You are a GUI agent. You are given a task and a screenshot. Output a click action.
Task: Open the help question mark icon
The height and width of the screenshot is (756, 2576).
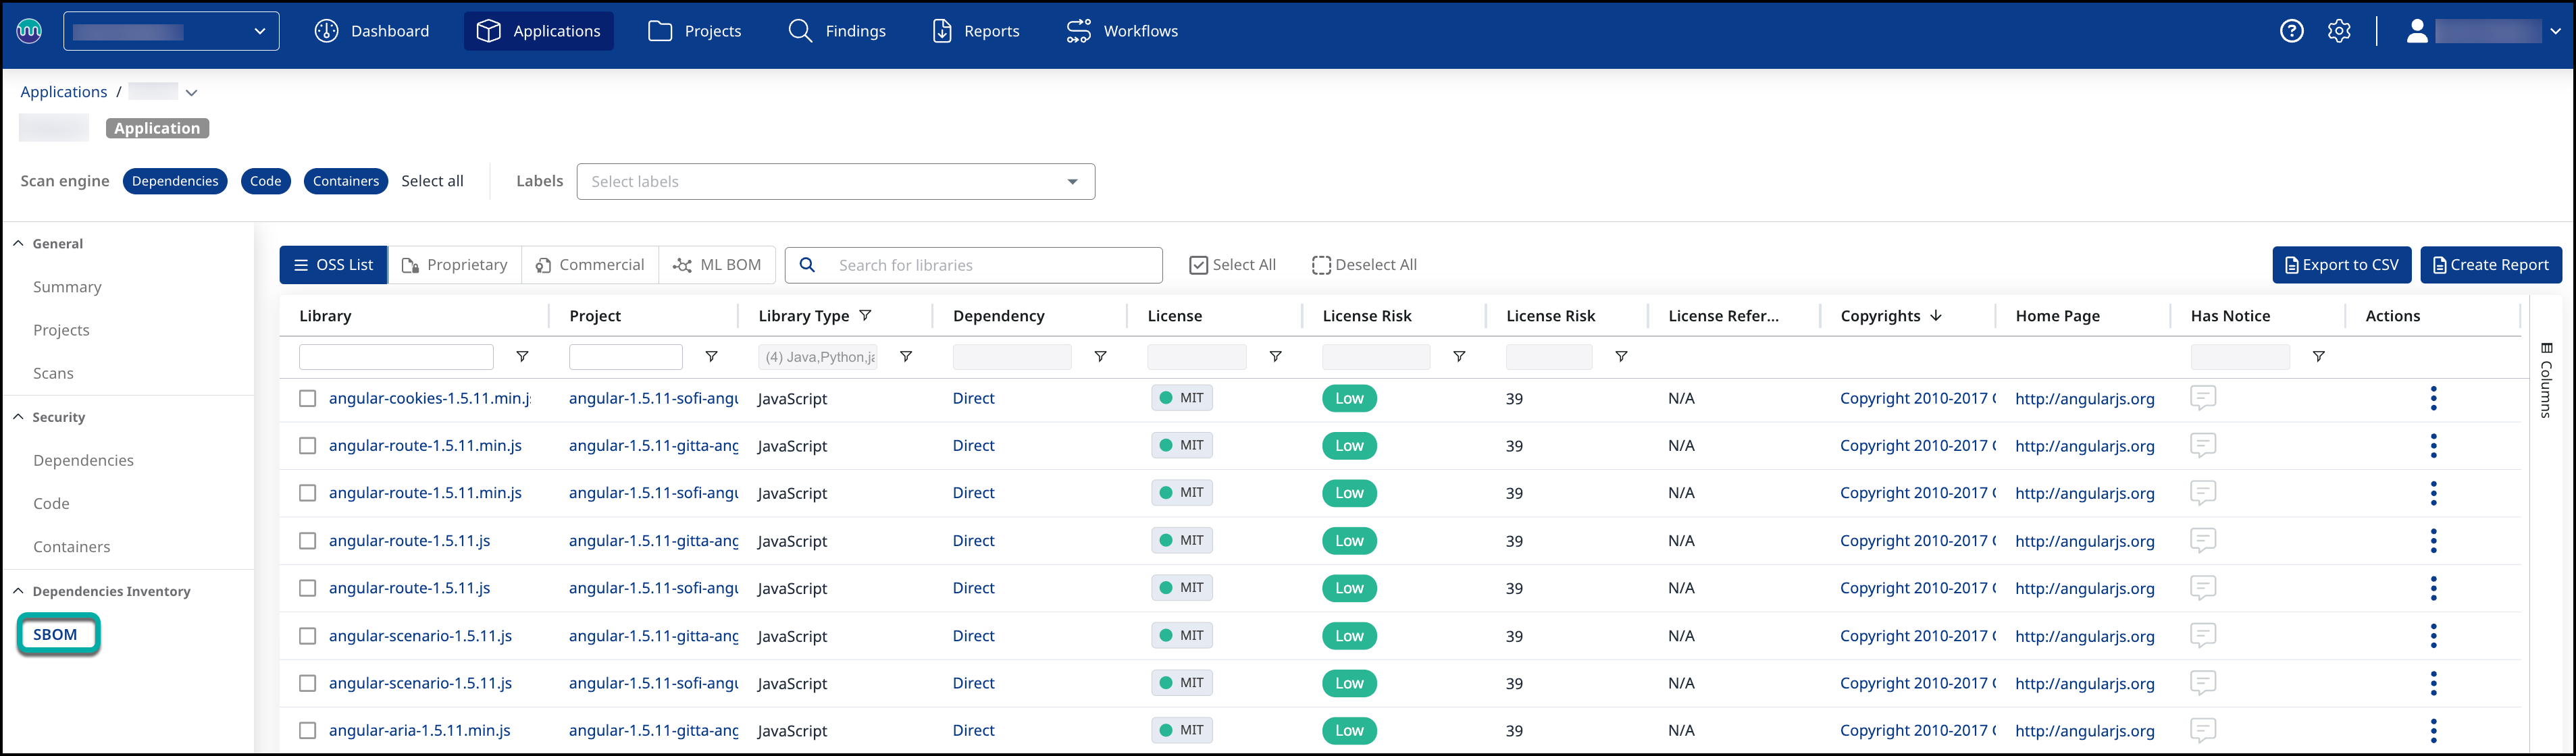click(2291, 31)
